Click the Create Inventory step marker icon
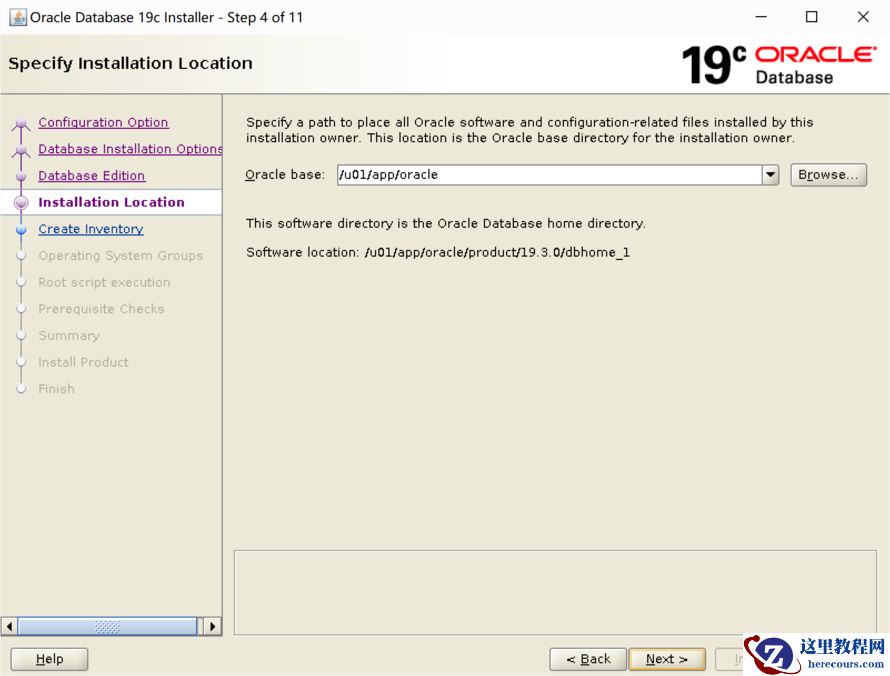Screen dimensions: 890x676 21,229
